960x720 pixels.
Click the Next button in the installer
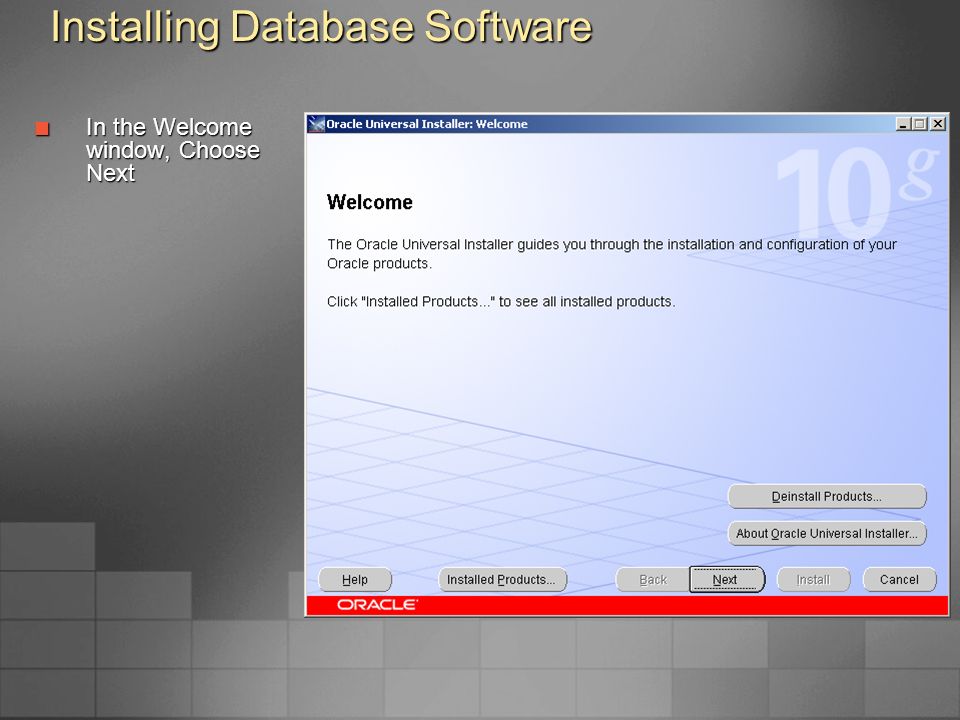pos(727,579)
